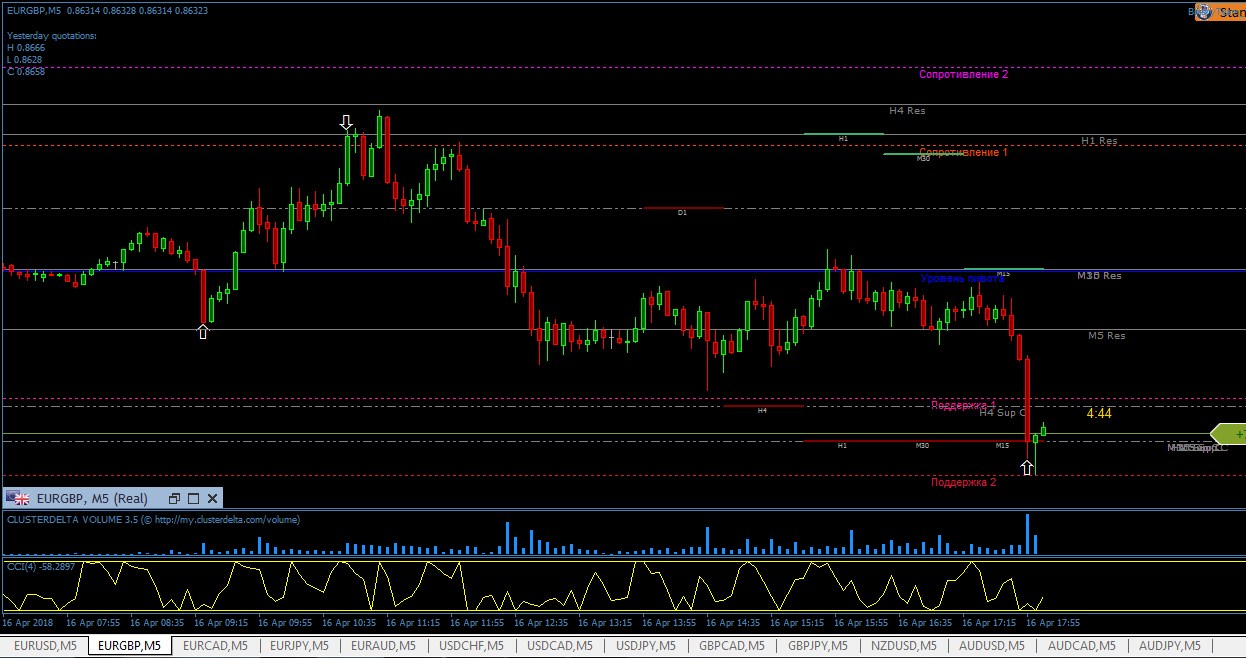The height and width of the screenshot is (658, 1246).
Task: Restore the EURGBP, M5 (Real) chart window
Action: (x=174, y=498)
